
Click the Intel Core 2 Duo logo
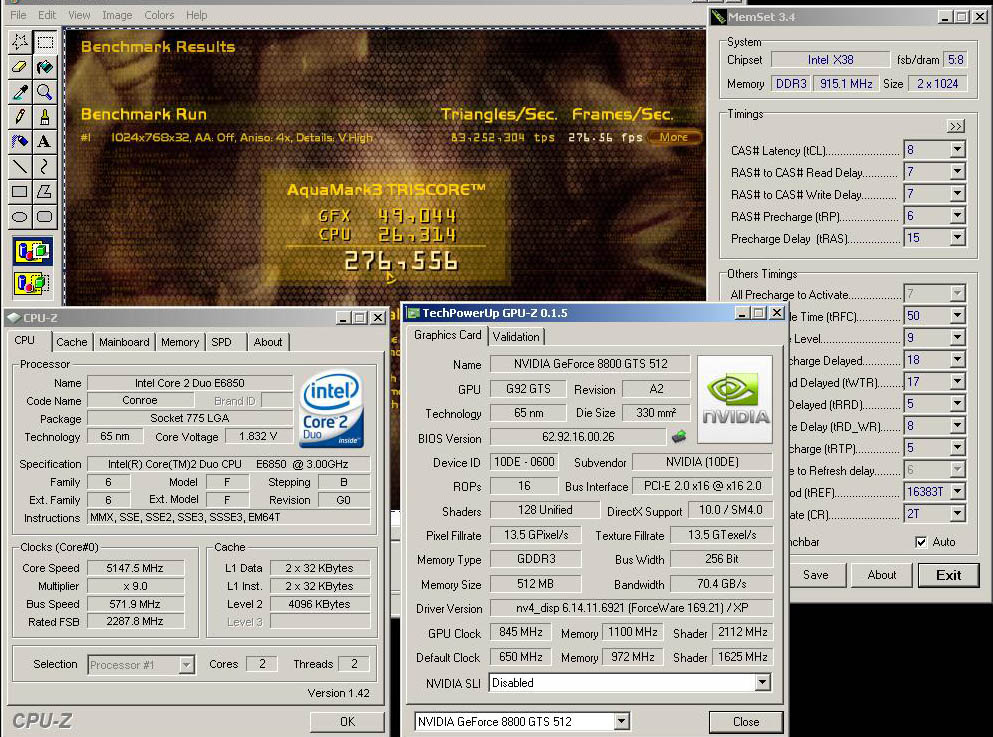click(332, 408)
